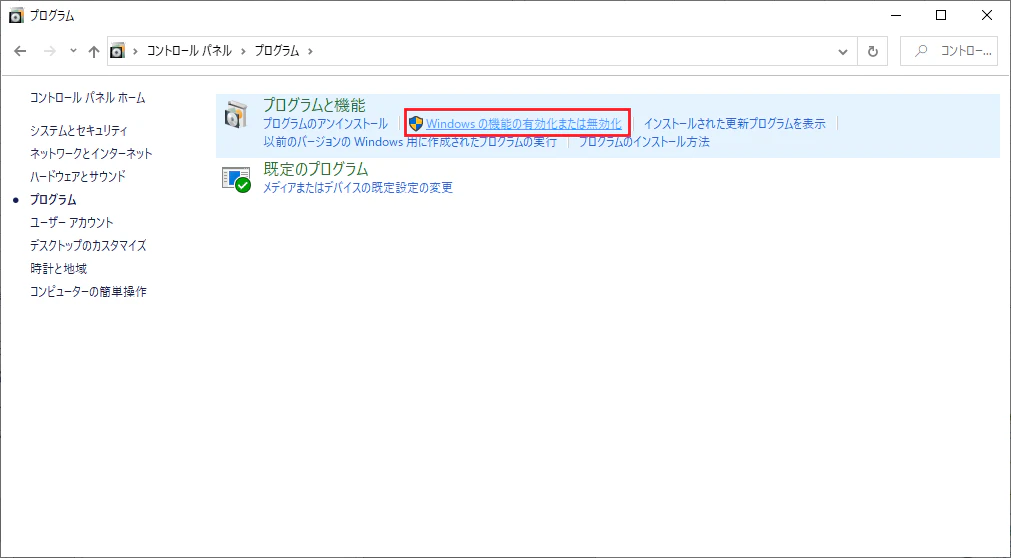1011x558 pixels.
Task: Click コントロール パネル in the breadcrumb
Action: (x=189, y=51)
